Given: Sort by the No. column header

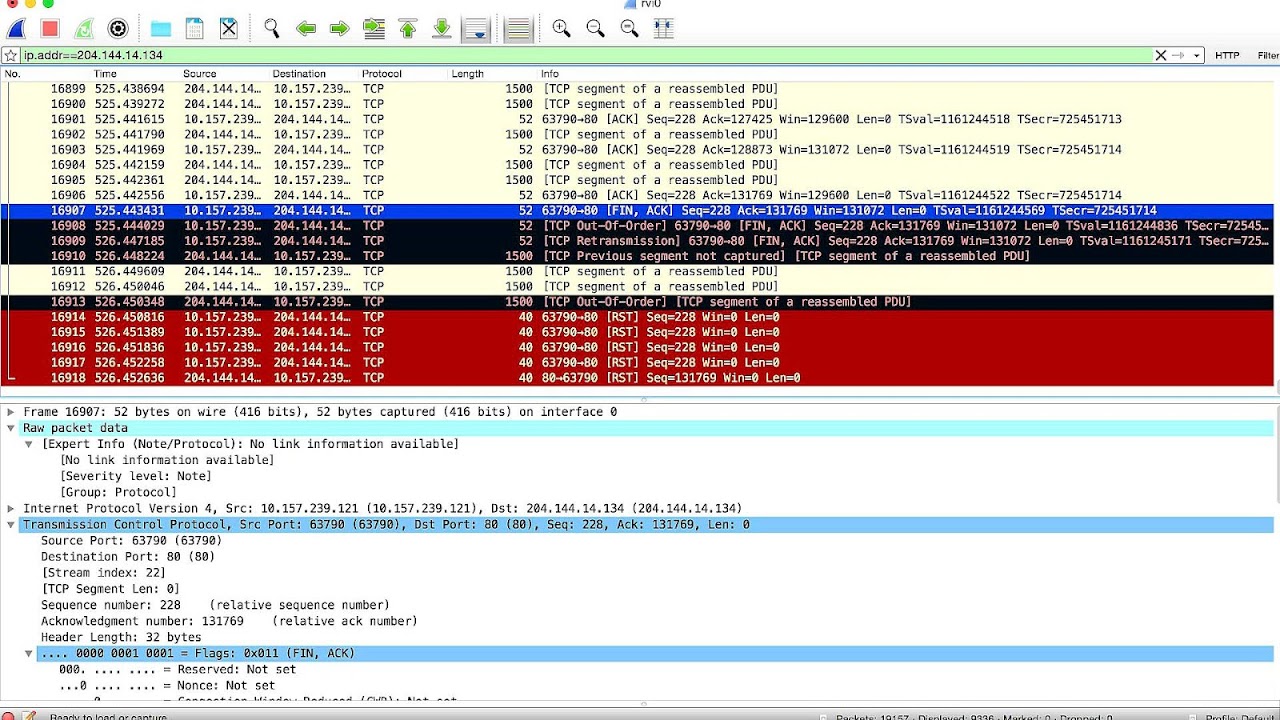Looking at the screenshot, I should pyautogui.click(x=12, y=73).
